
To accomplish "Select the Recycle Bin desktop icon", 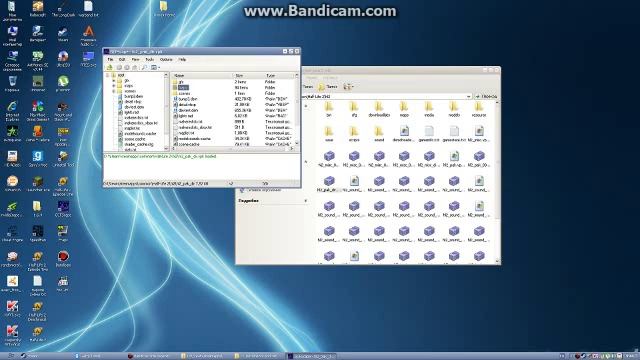I will click(12, 84).
